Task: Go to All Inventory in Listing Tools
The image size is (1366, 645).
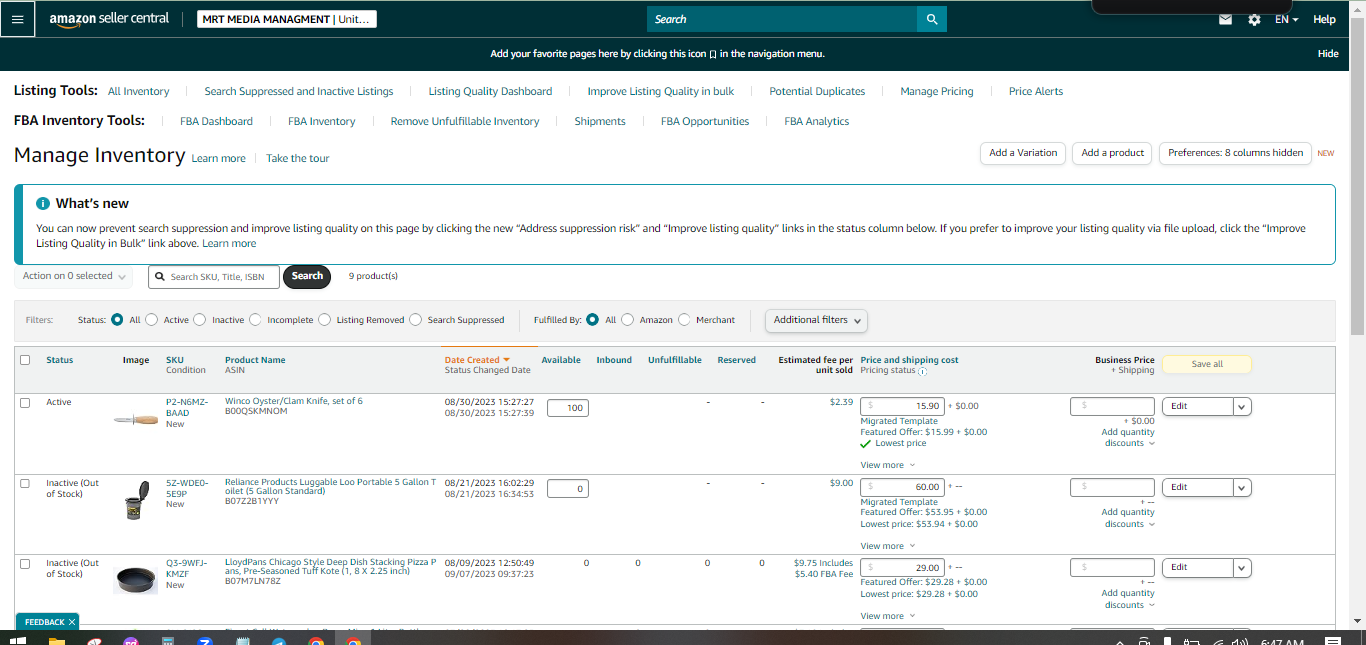Action: point(139,91)
